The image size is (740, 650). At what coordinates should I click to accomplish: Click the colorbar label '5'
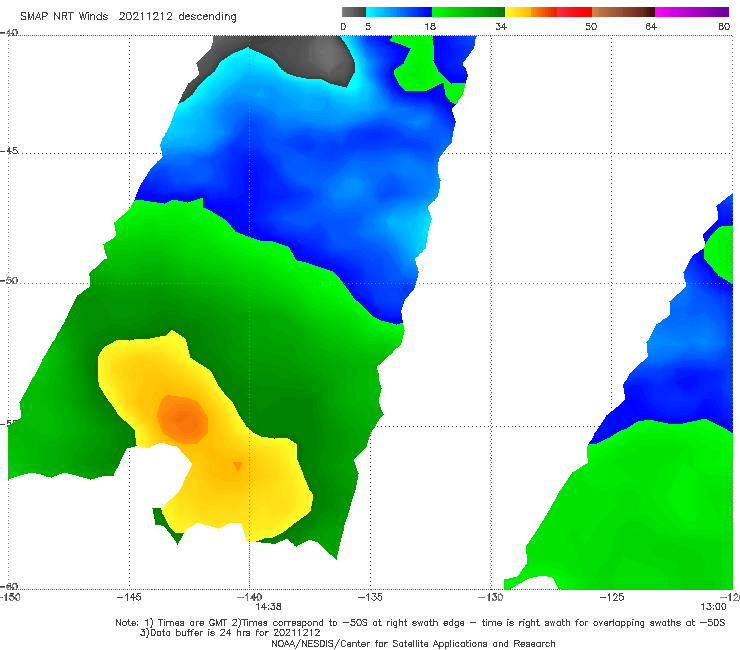368,27
